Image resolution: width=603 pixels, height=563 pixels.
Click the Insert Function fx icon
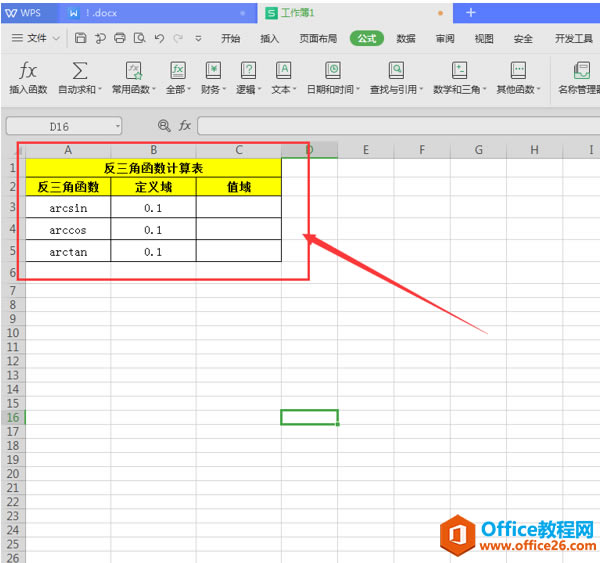[x=28, y=71]
